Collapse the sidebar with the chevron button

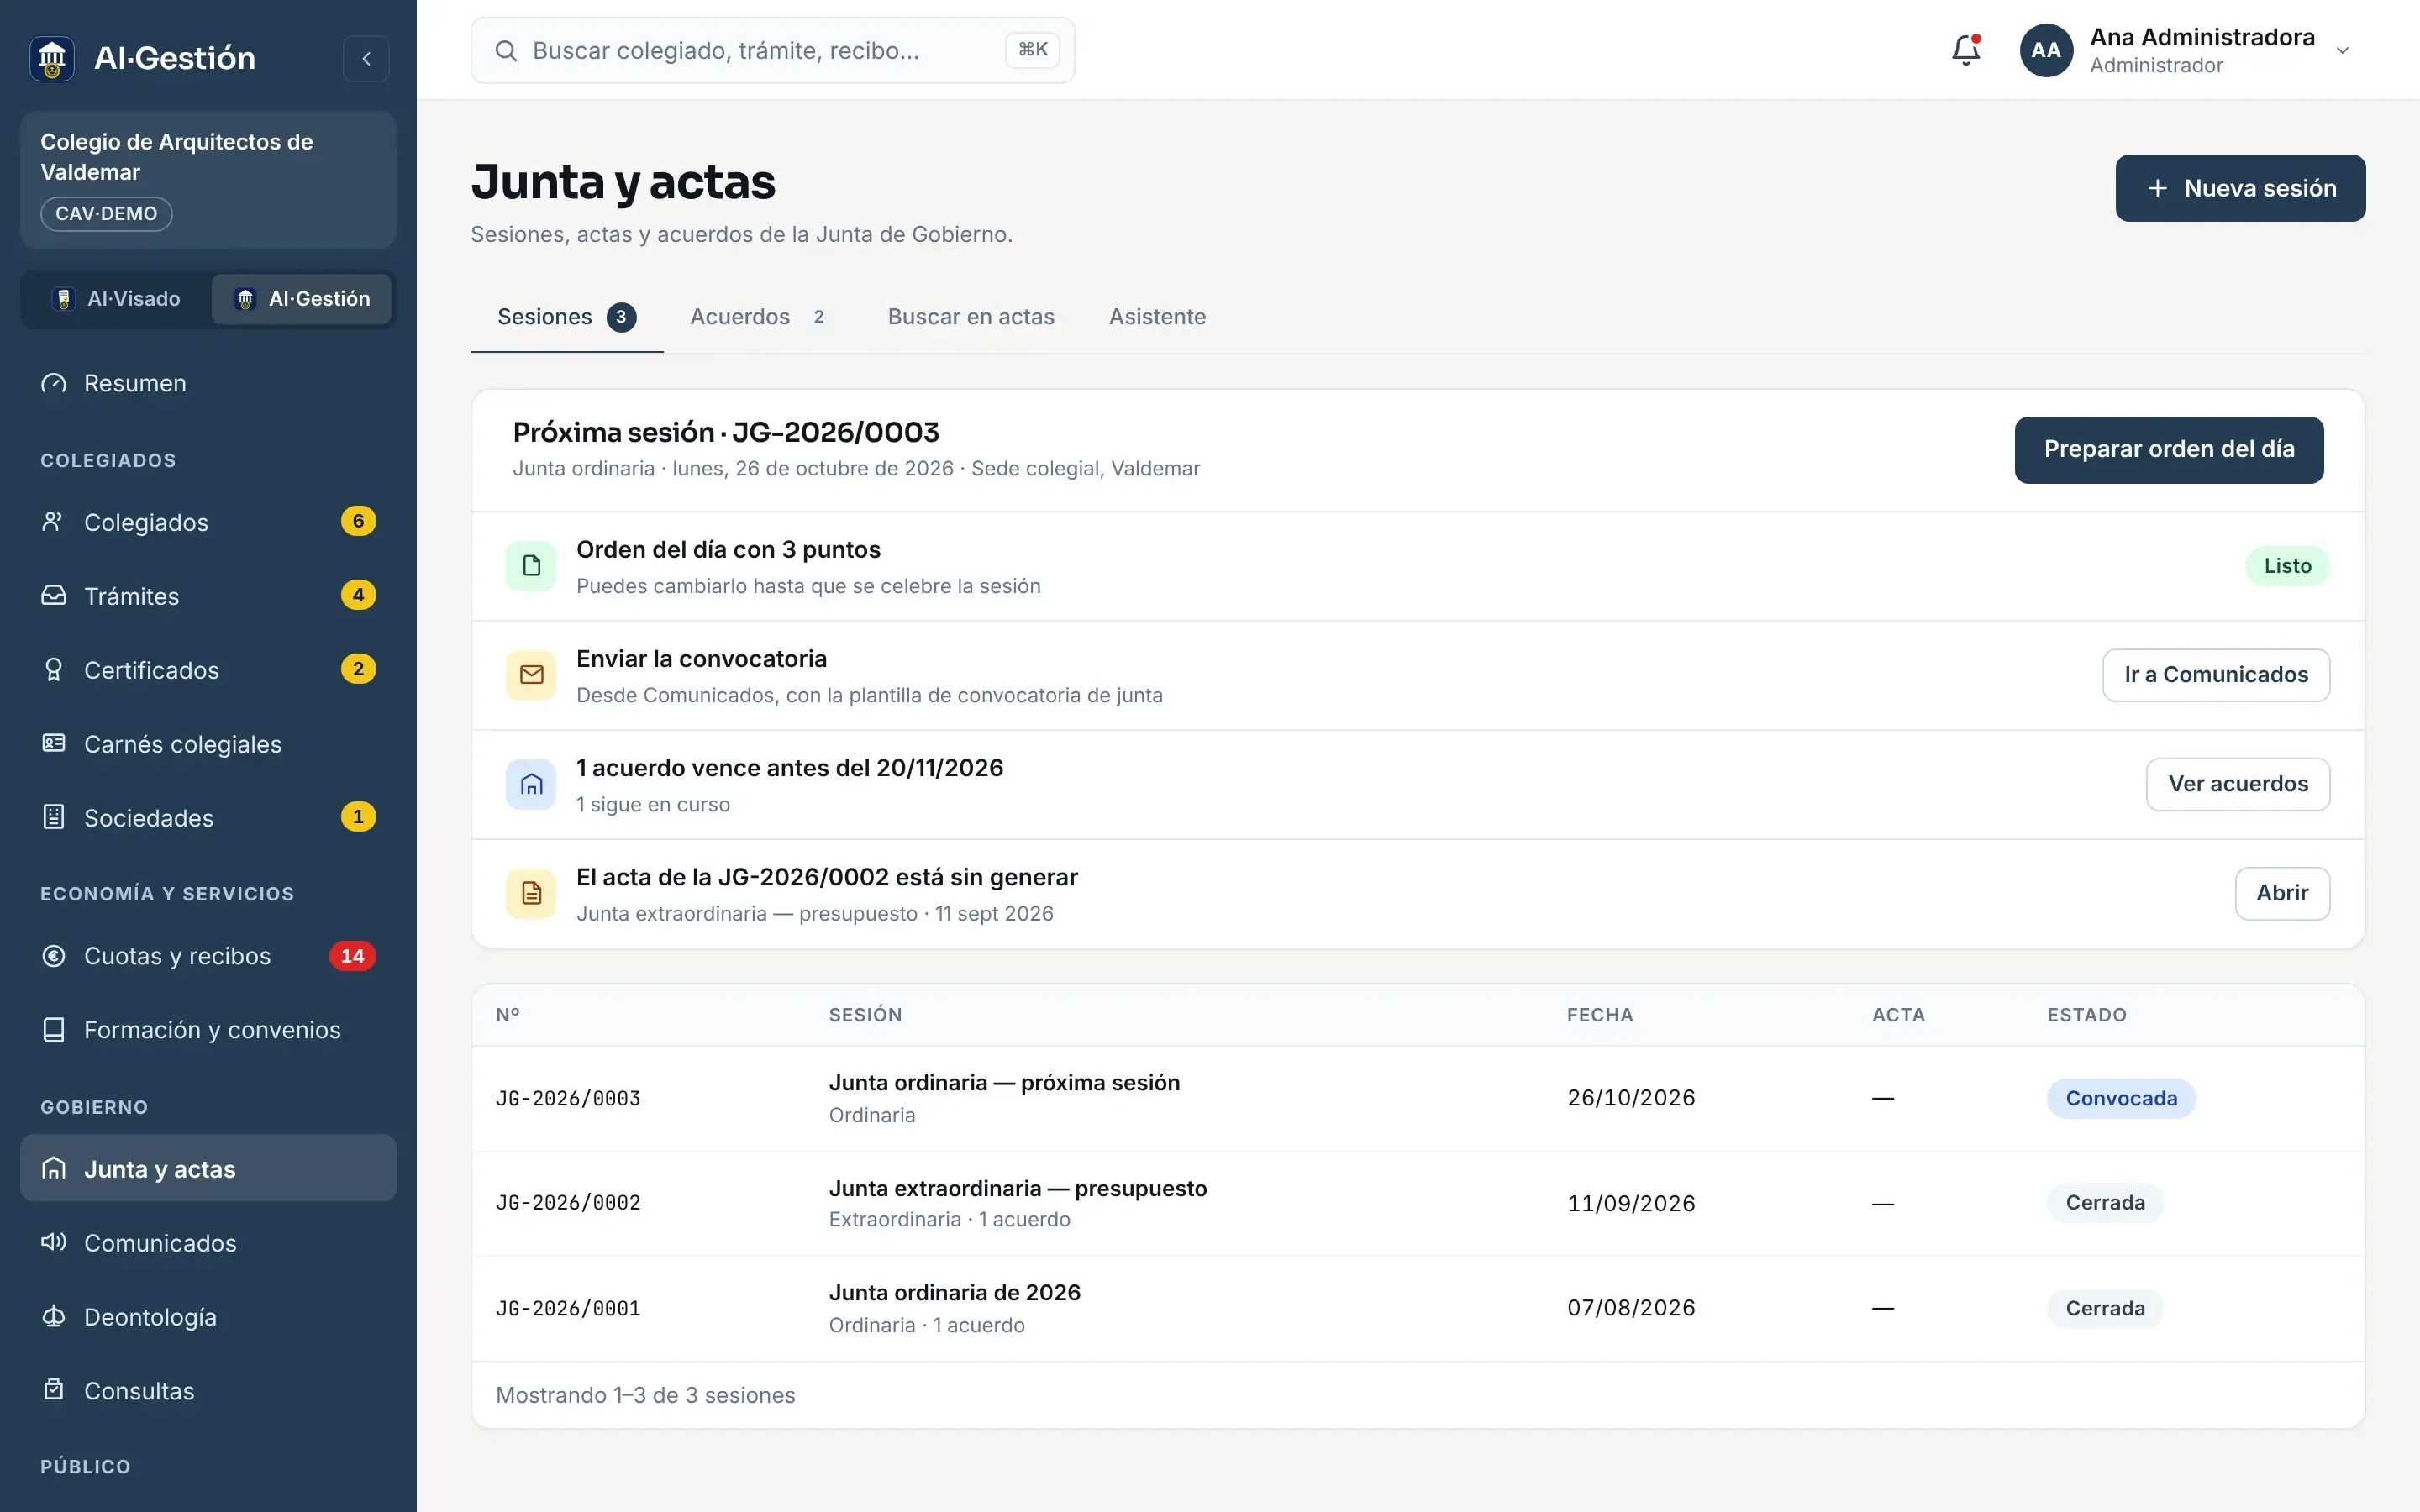click(366, 58)
